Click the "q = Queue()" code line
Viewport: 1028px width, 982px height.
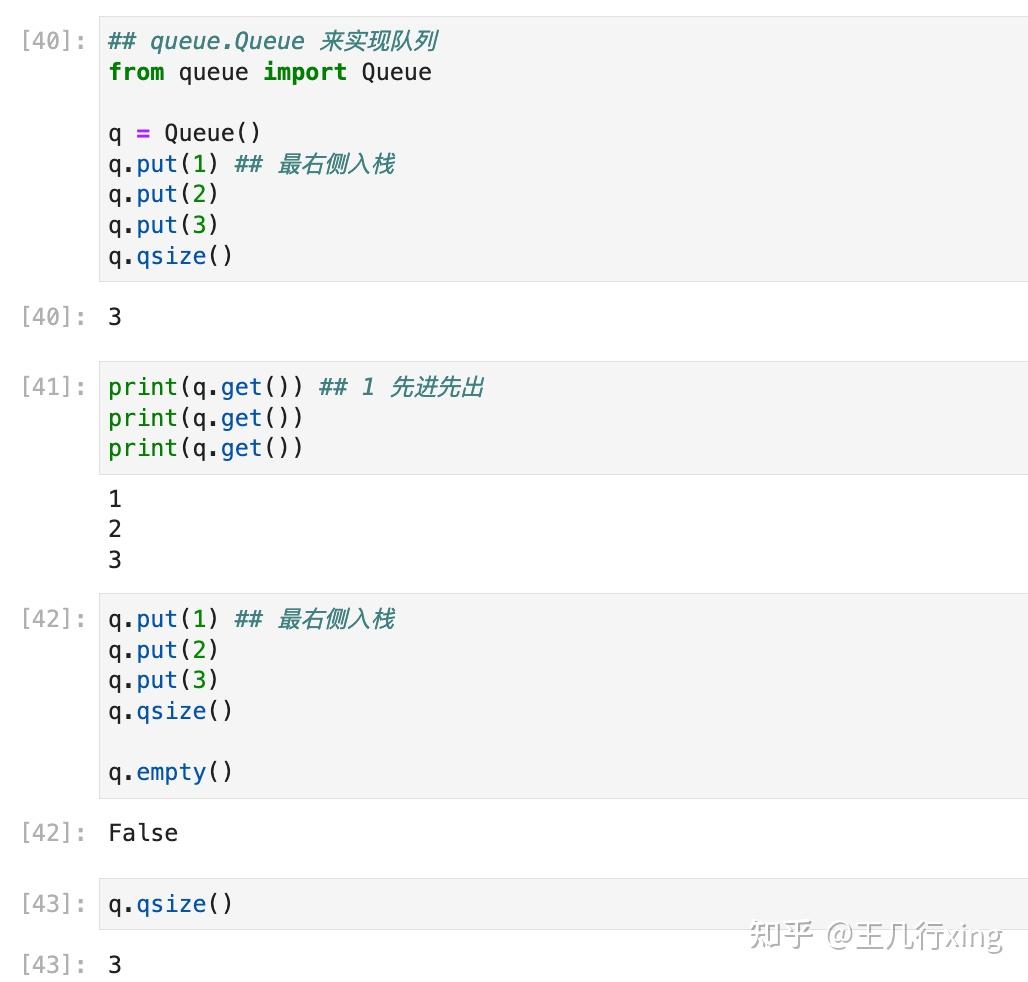point(184,133)
